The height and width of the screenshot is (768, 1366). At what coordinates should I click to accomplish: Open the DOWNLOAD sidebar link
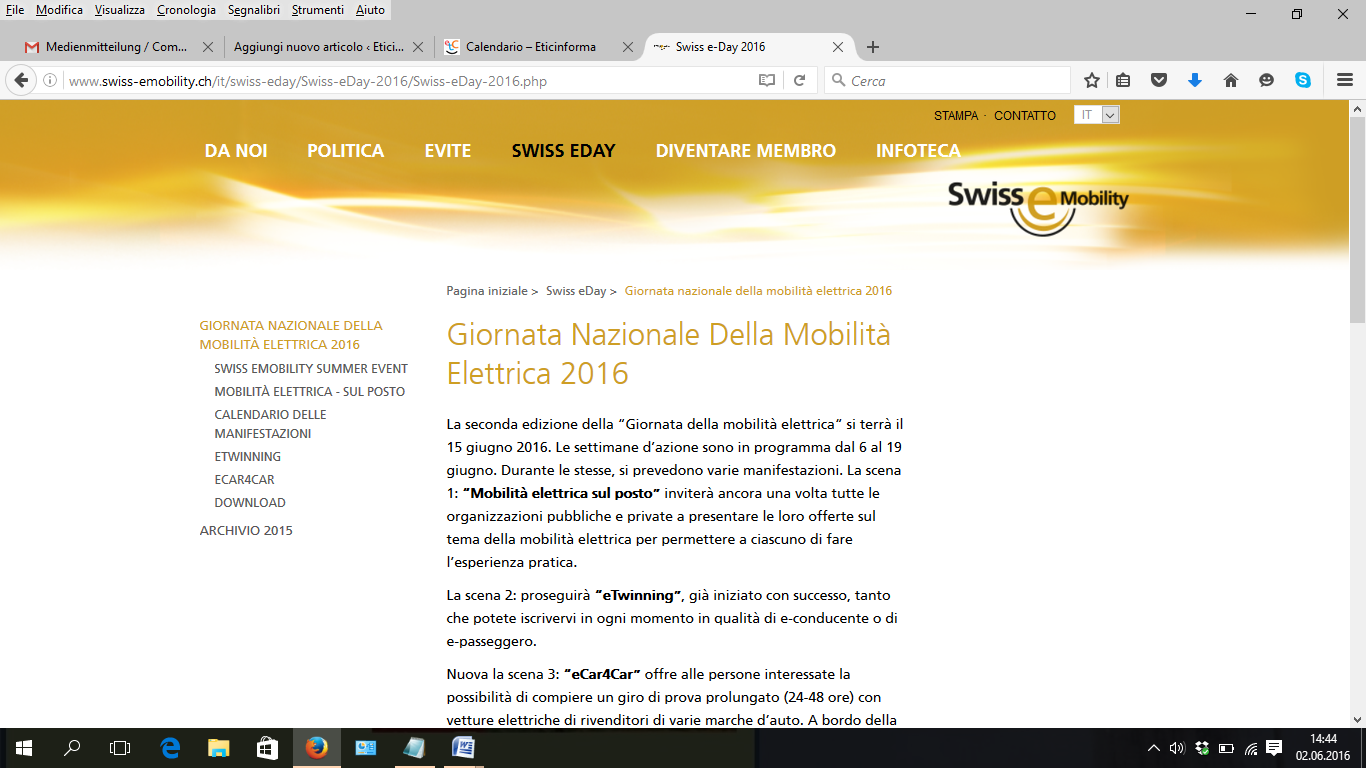250,503
